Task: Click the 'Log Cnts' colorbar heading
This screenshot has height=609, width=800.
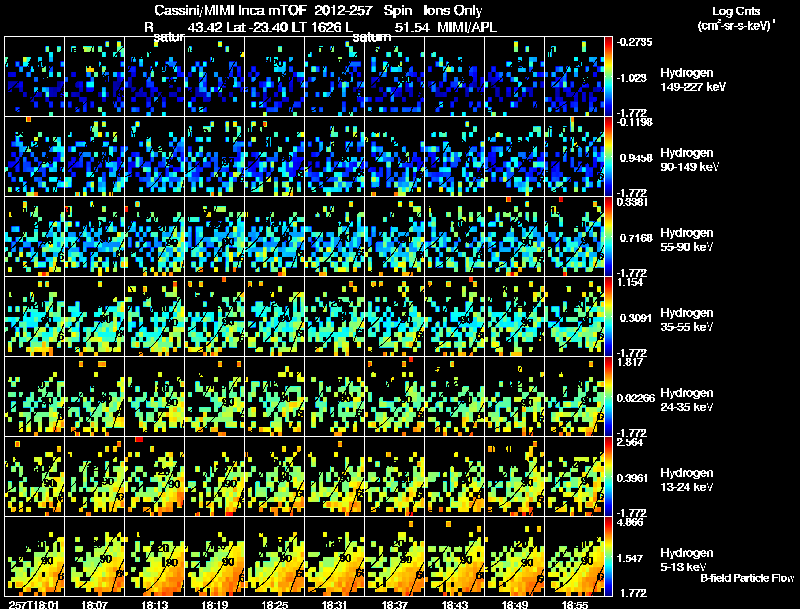Action: pyautogui.click(x=736, y=11)
